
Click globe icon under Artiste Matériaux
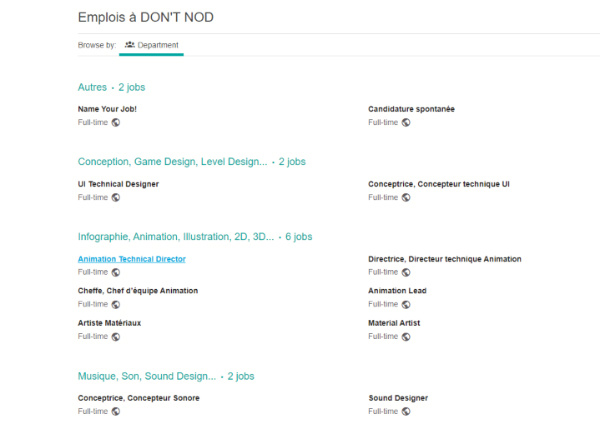pos(116,336)
